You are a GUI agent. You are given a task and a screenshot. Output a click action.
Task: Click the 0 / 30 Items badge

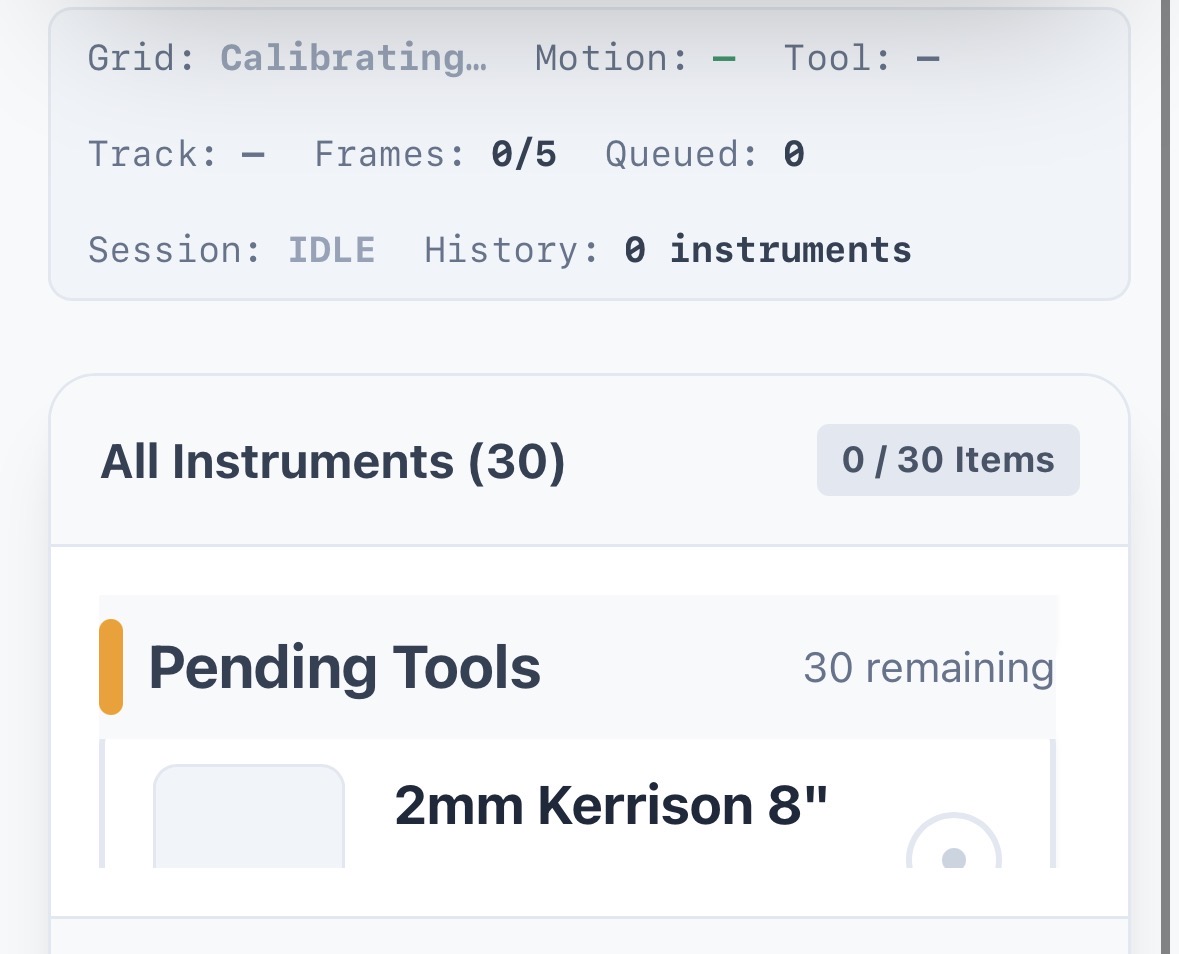[947, 459]
